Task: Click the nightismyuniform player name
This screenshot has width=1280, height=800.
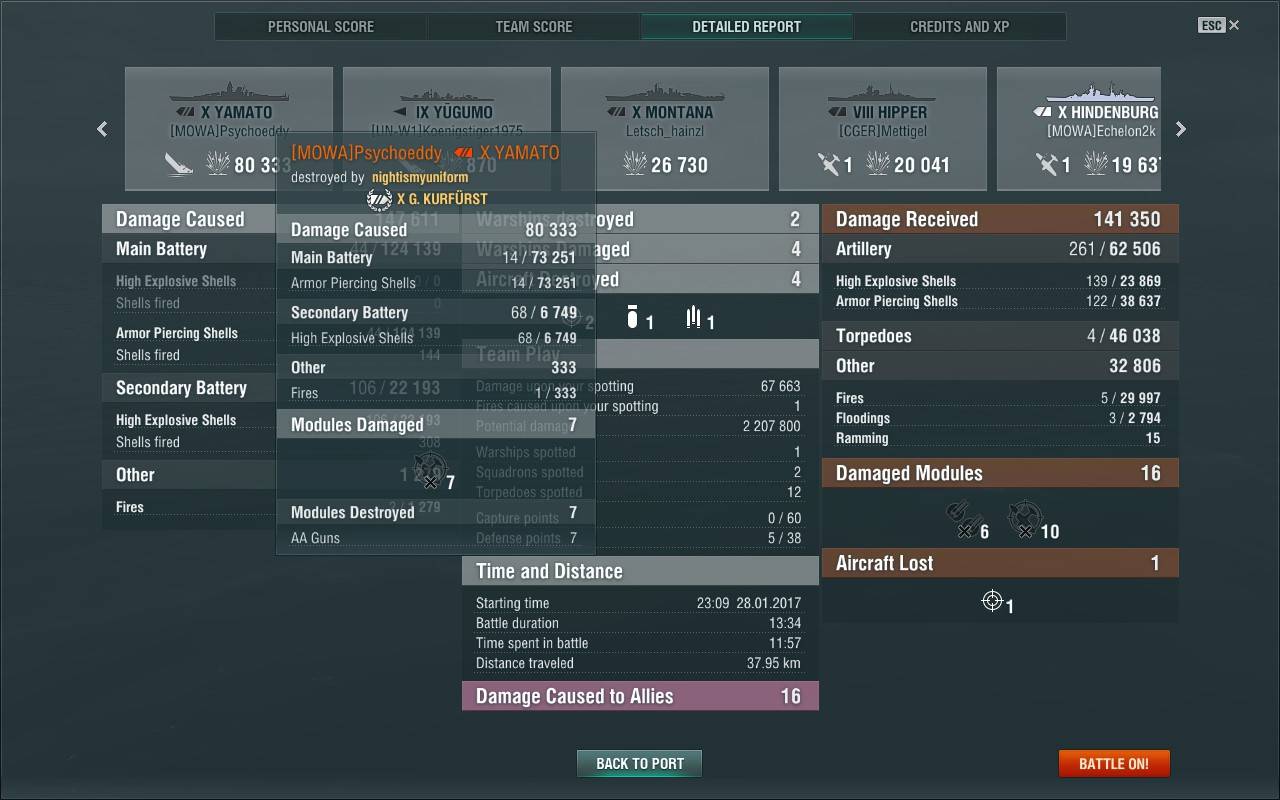Action: 420,177
